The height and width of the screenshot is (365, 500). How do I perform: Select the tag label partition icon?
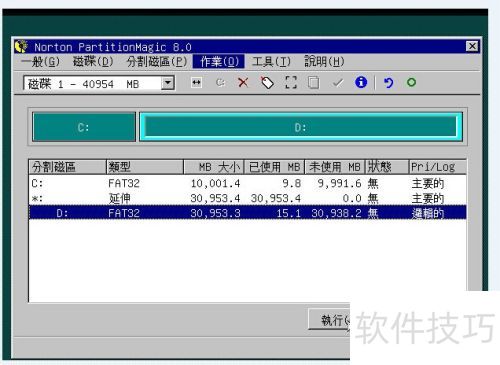pyautogui.click(x=267, y=82)
